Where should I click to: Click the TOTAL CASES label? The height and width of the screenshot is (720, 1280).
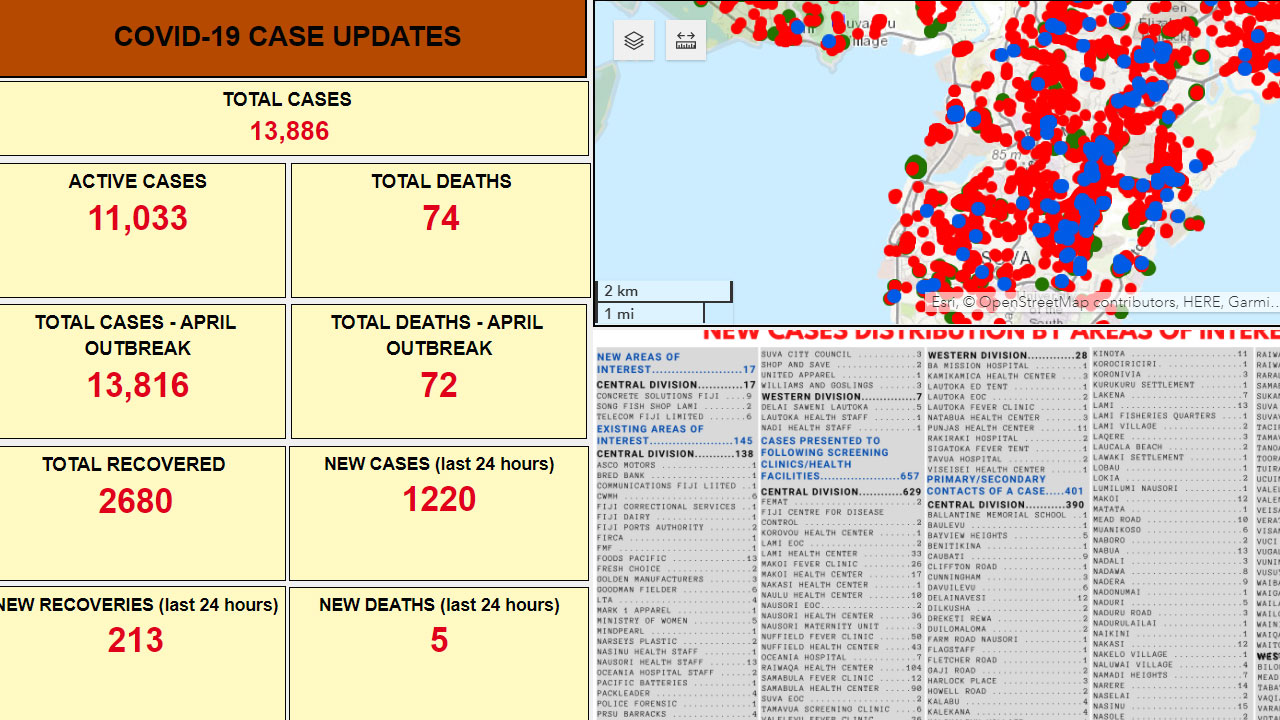click(x=287, y=100)
